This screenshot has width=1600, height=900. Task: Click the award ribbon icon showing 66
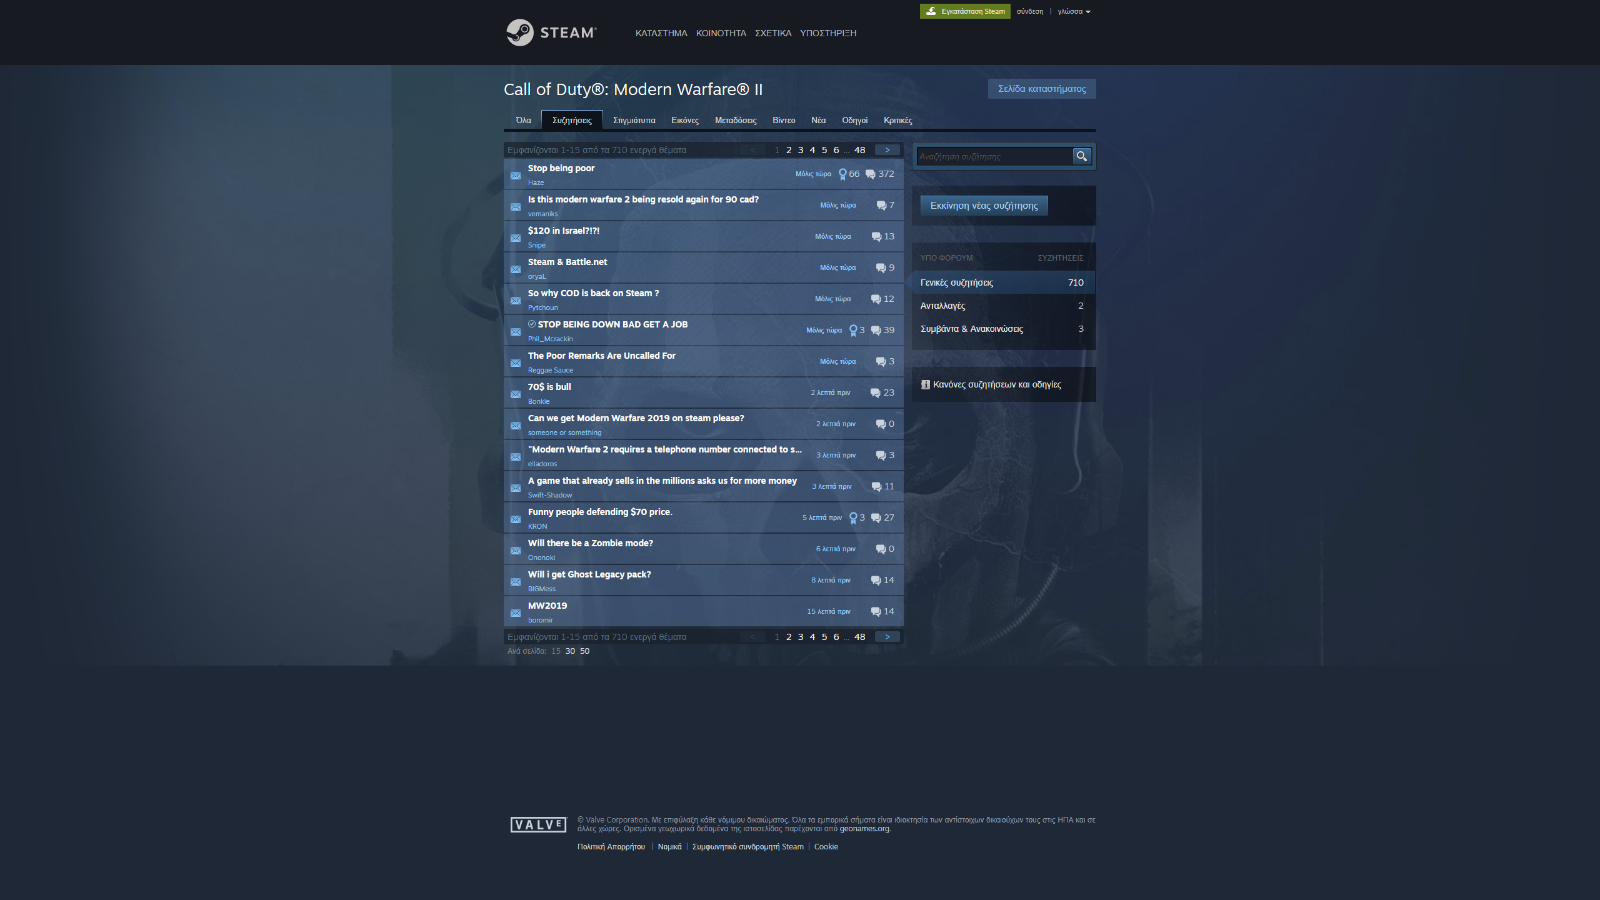click(842, 174)
